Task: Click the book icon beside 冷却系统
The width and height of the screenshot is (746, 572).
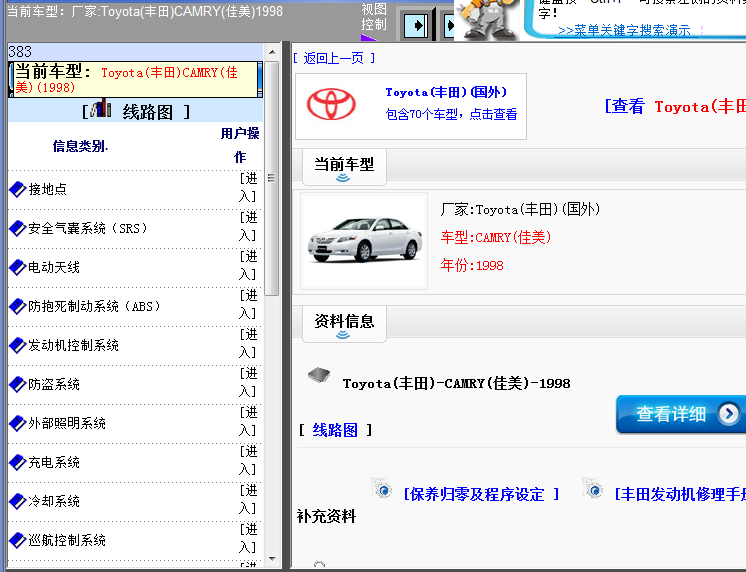Action: point(18,502)
